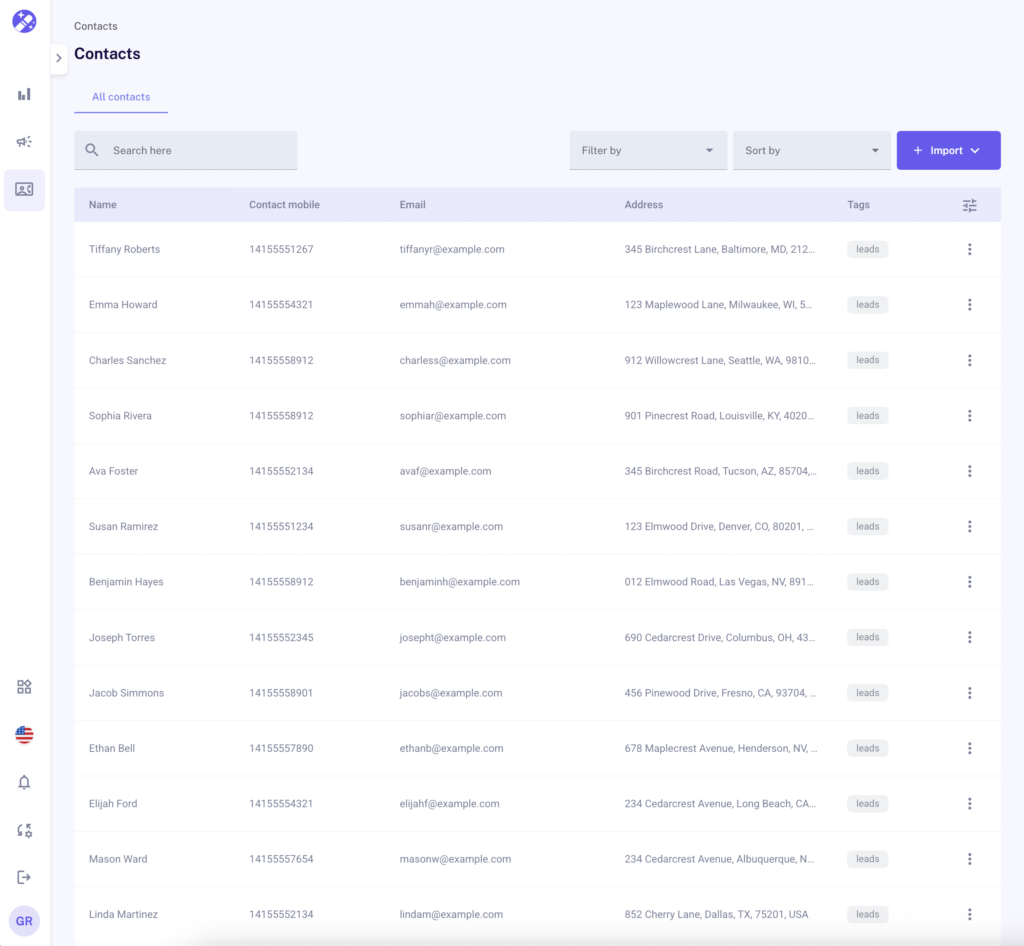Open the Sort by dropdown

[810, 151]
